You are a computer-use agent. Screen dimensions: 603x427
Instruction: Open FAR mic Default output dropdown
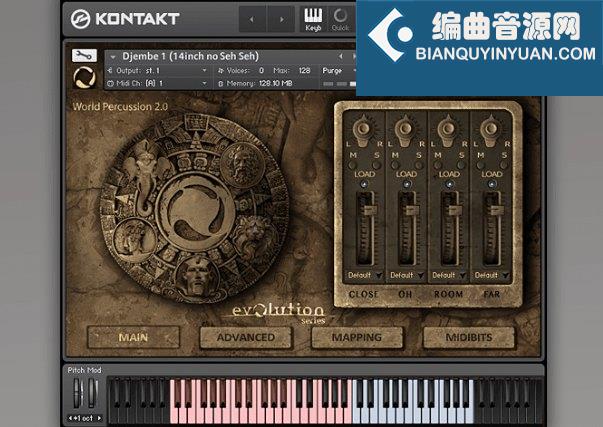click(491, 275)
